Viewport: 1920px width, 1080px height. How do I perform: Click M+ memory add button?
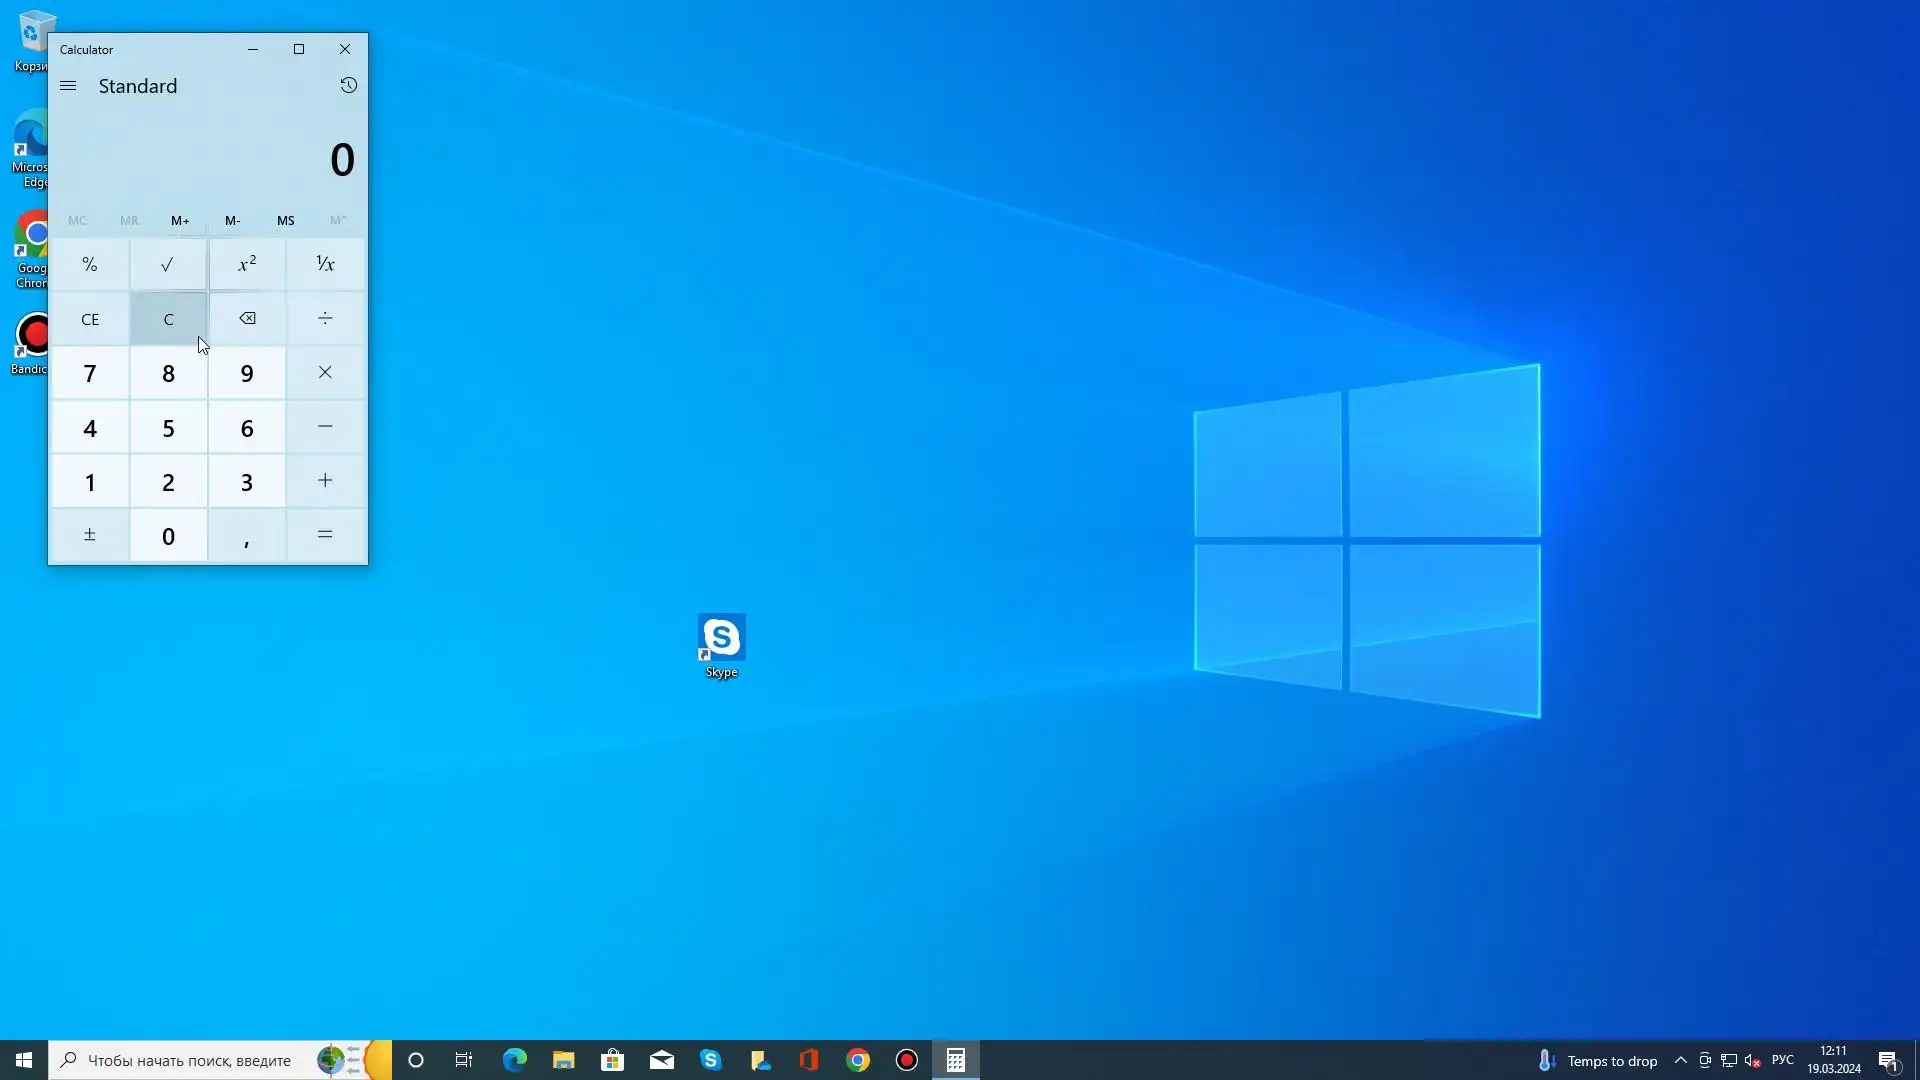(x=180, y=220)
